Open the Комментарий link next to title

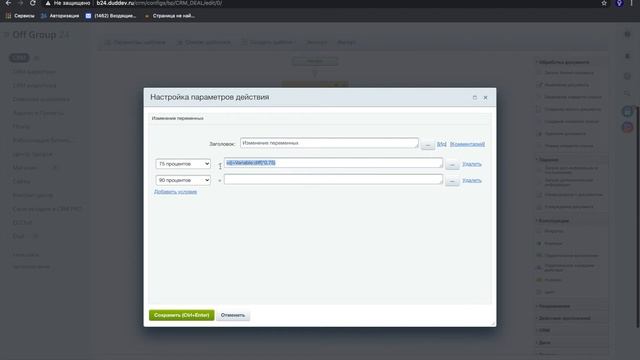(467, 144)
